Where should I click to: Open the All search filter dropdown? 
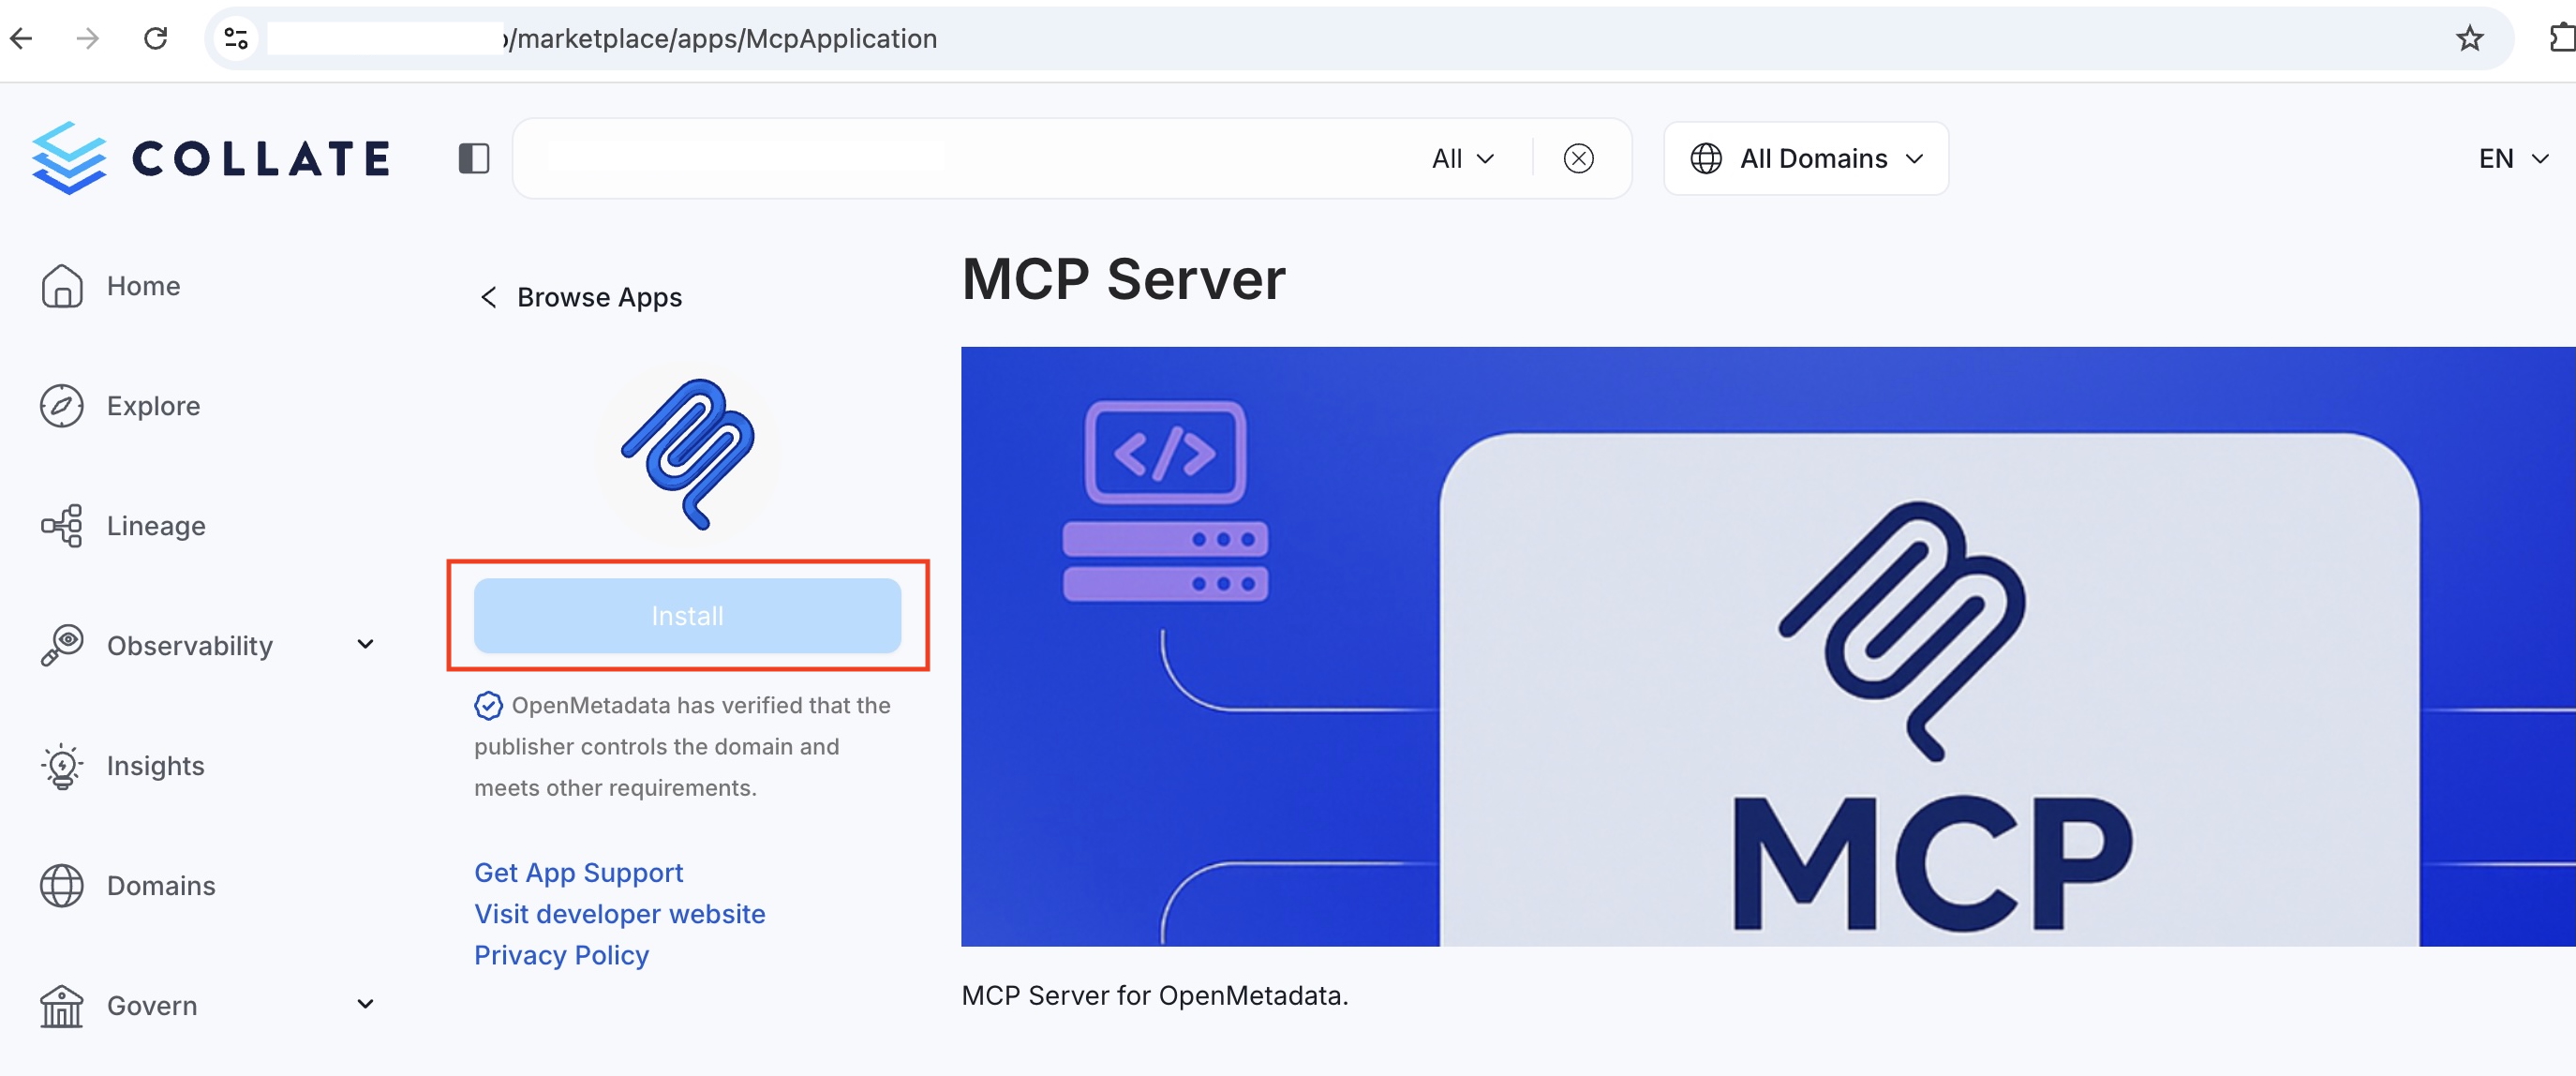click(1460, 157)
